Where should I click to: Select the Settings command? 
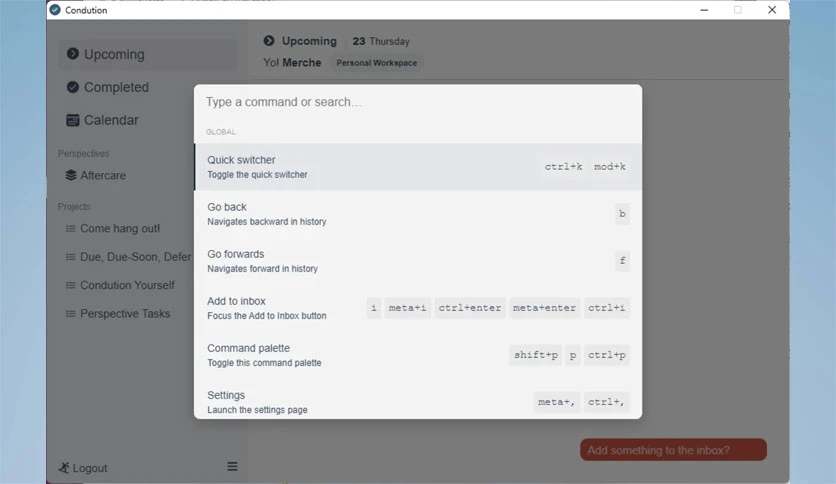point(418,399)
